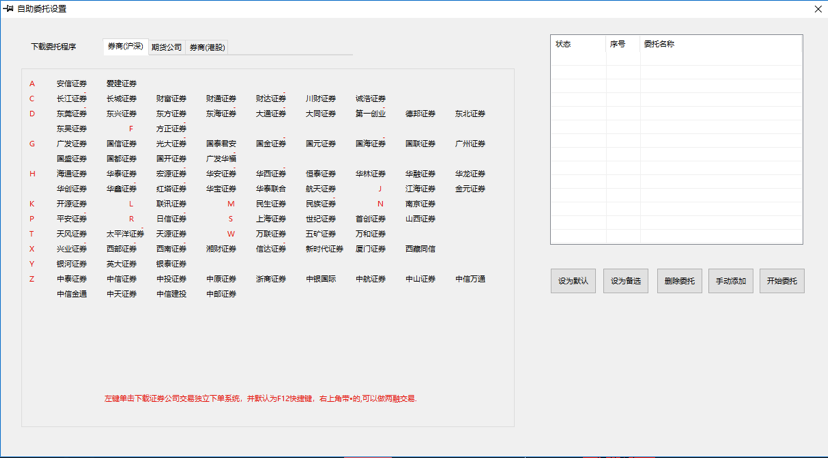Choose 德邦证券 broker
828x458 pixels.
point(420,114)
